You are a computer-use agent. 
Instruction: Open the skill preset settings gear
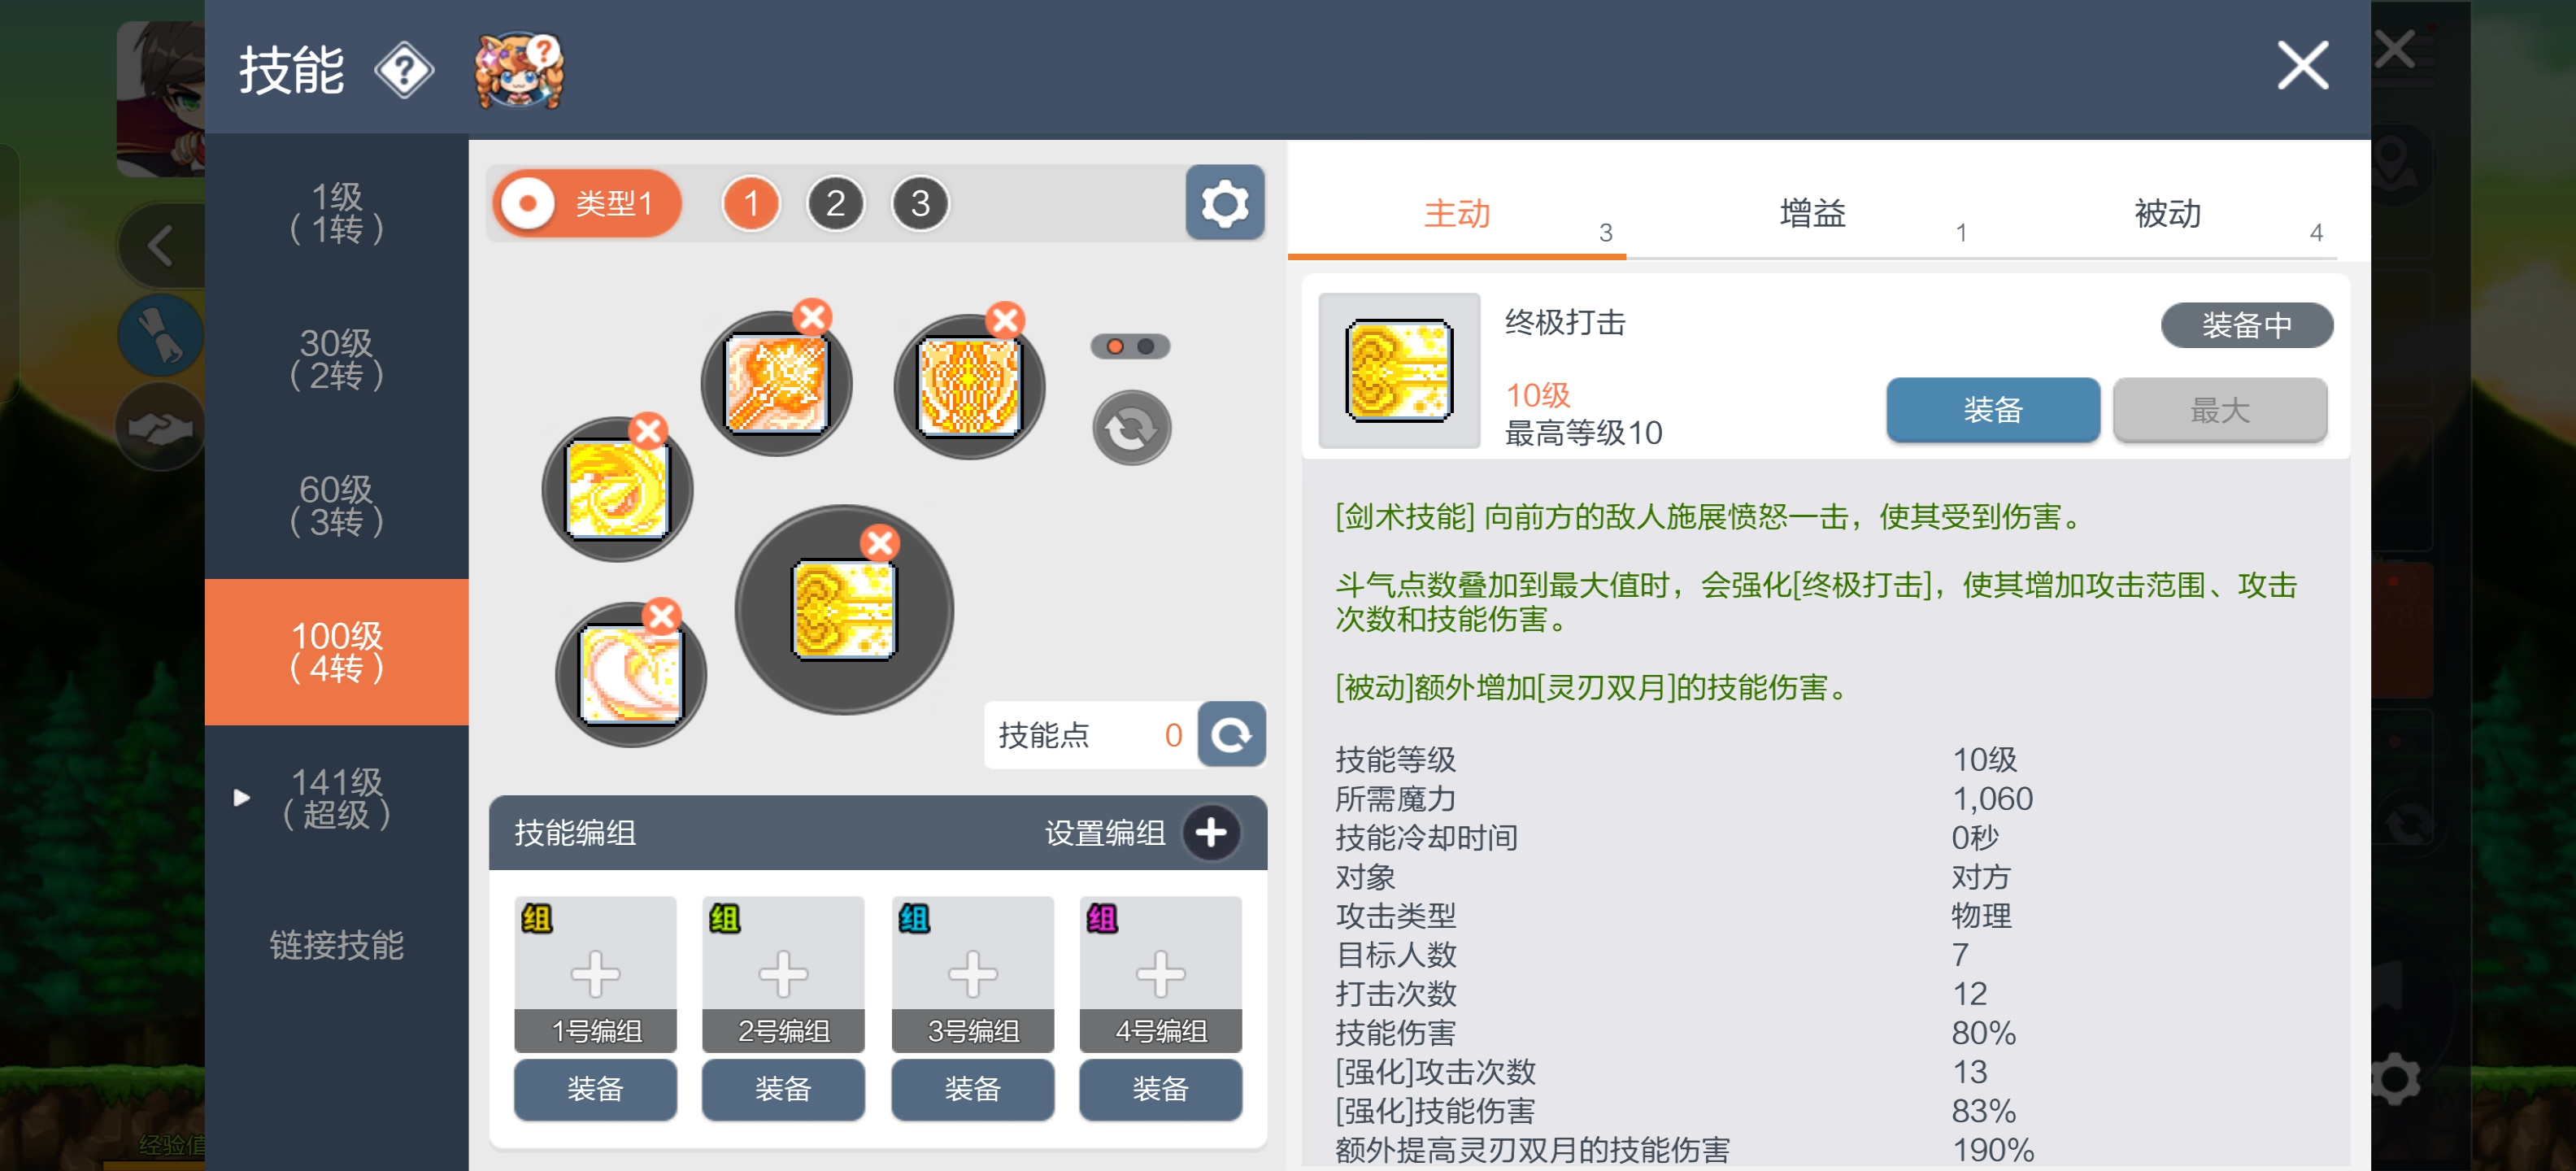pyautogui.click(x=1224, y=203)
